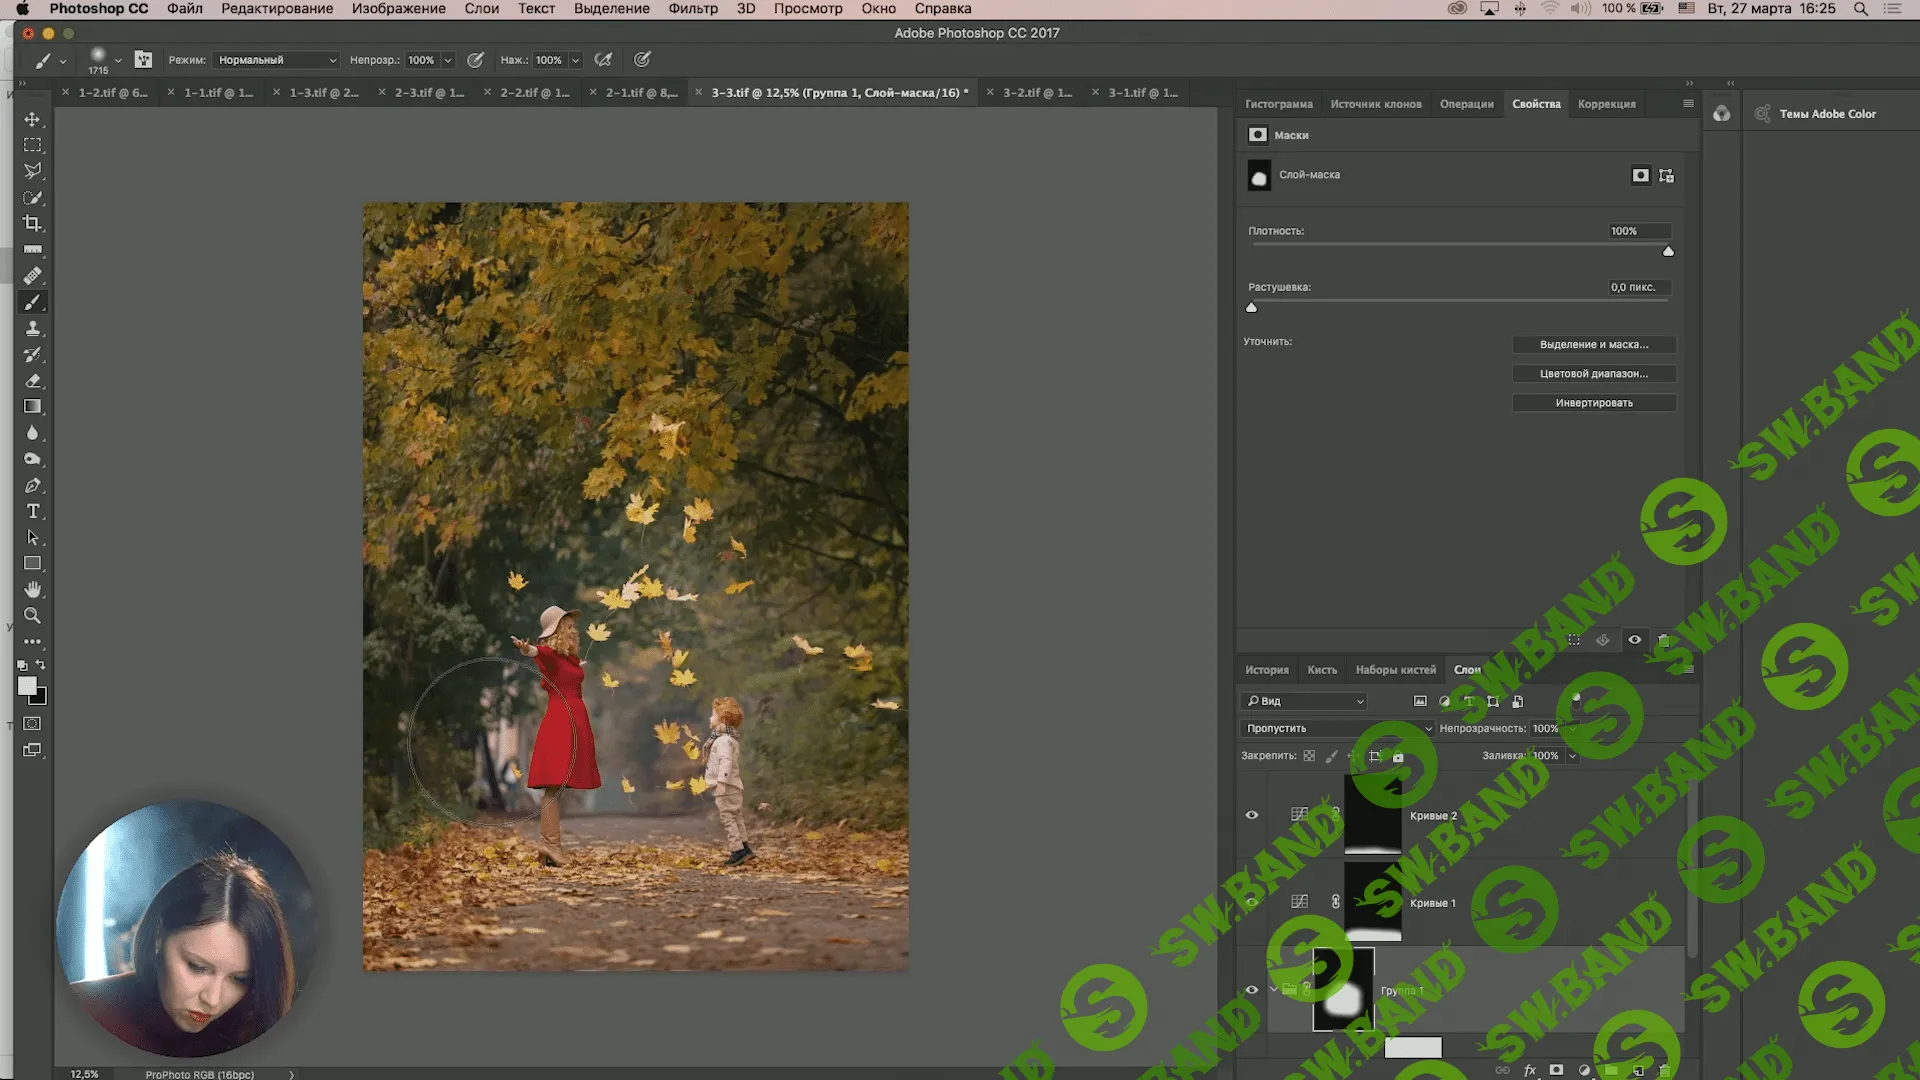Select the Hand tool

point(32,589)
